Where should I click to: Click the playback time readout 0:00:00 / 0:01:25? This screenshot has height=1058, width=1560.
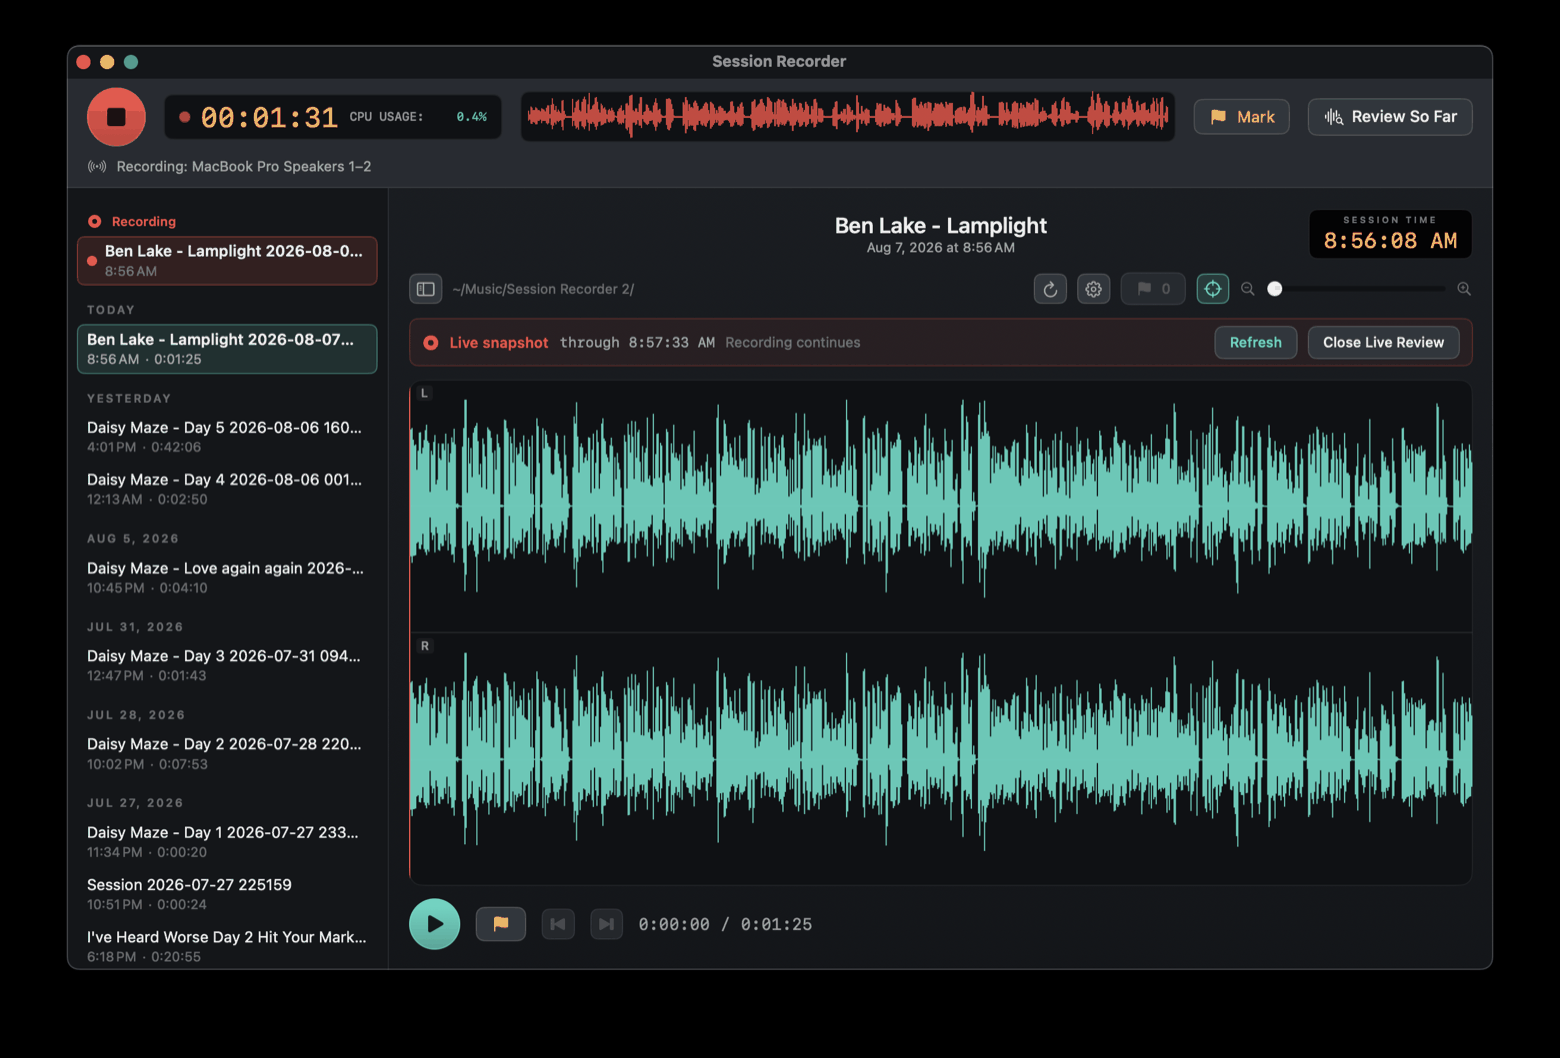click(725, 924)
